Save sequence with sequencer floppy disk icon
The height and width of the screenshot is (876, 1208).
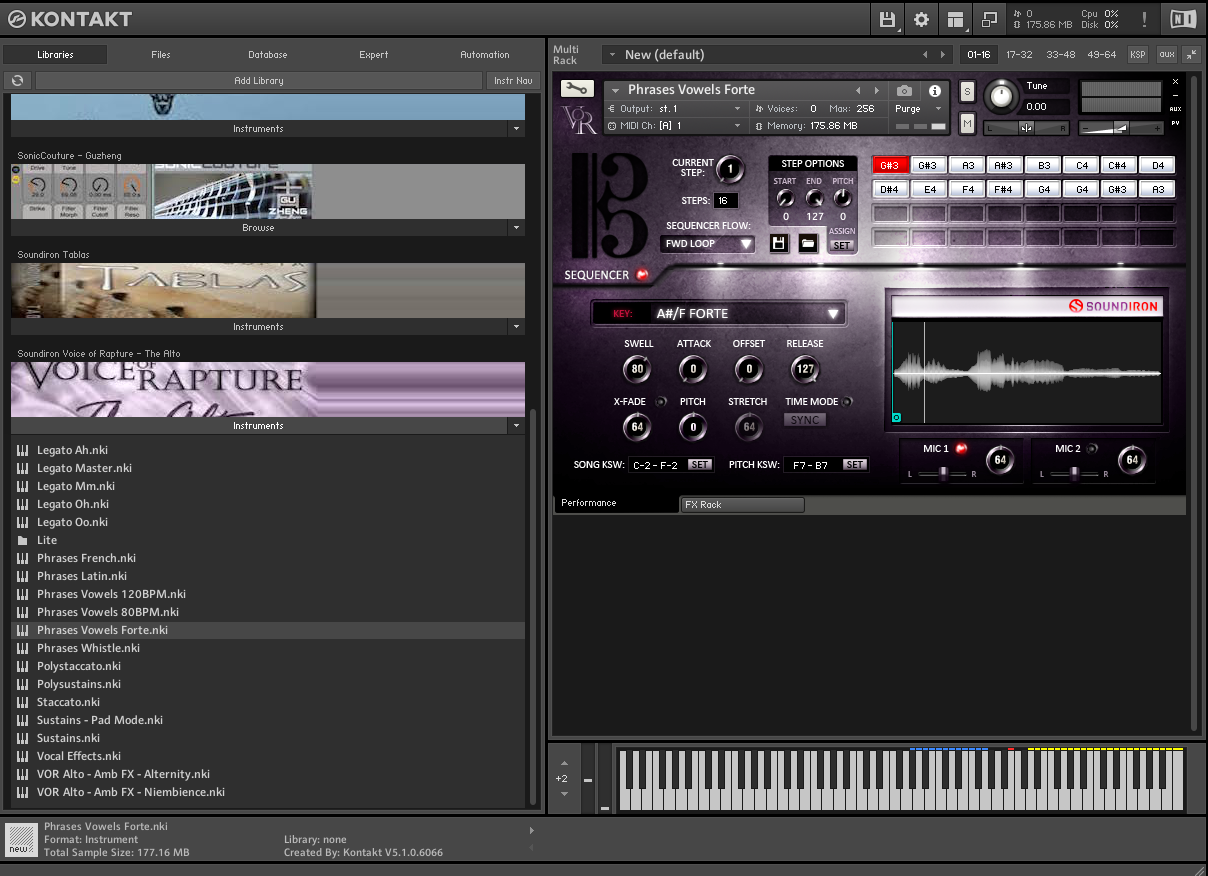780,243
